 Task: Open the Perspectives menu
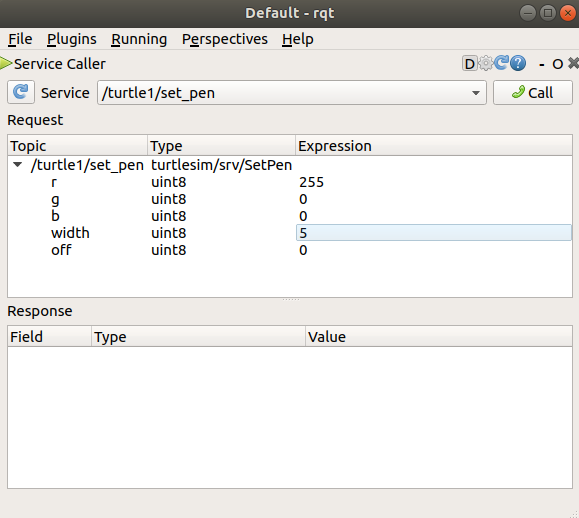coord(225,39)
